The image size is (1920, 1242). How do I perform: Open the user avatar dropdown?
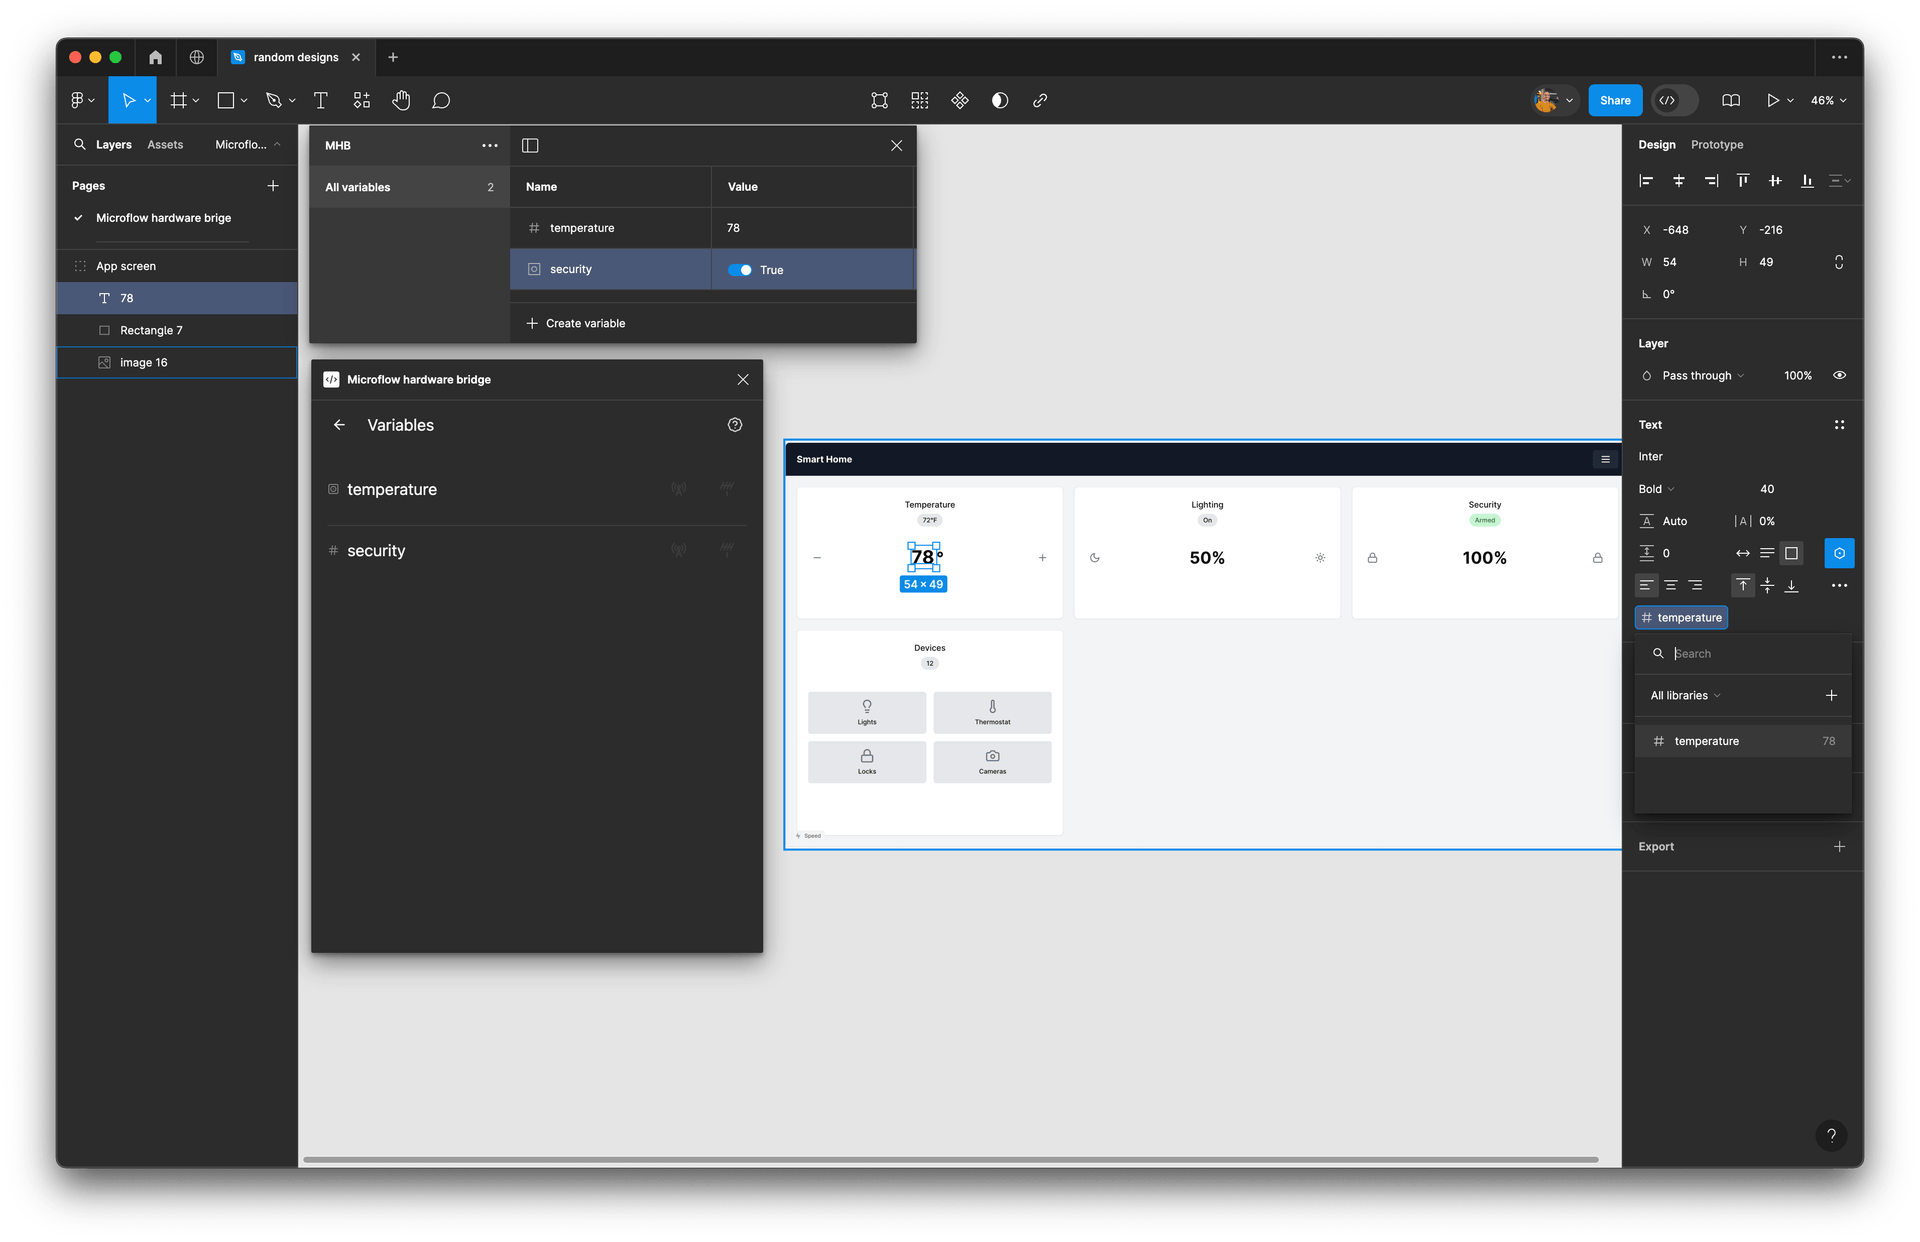[x=1553, y=100]
